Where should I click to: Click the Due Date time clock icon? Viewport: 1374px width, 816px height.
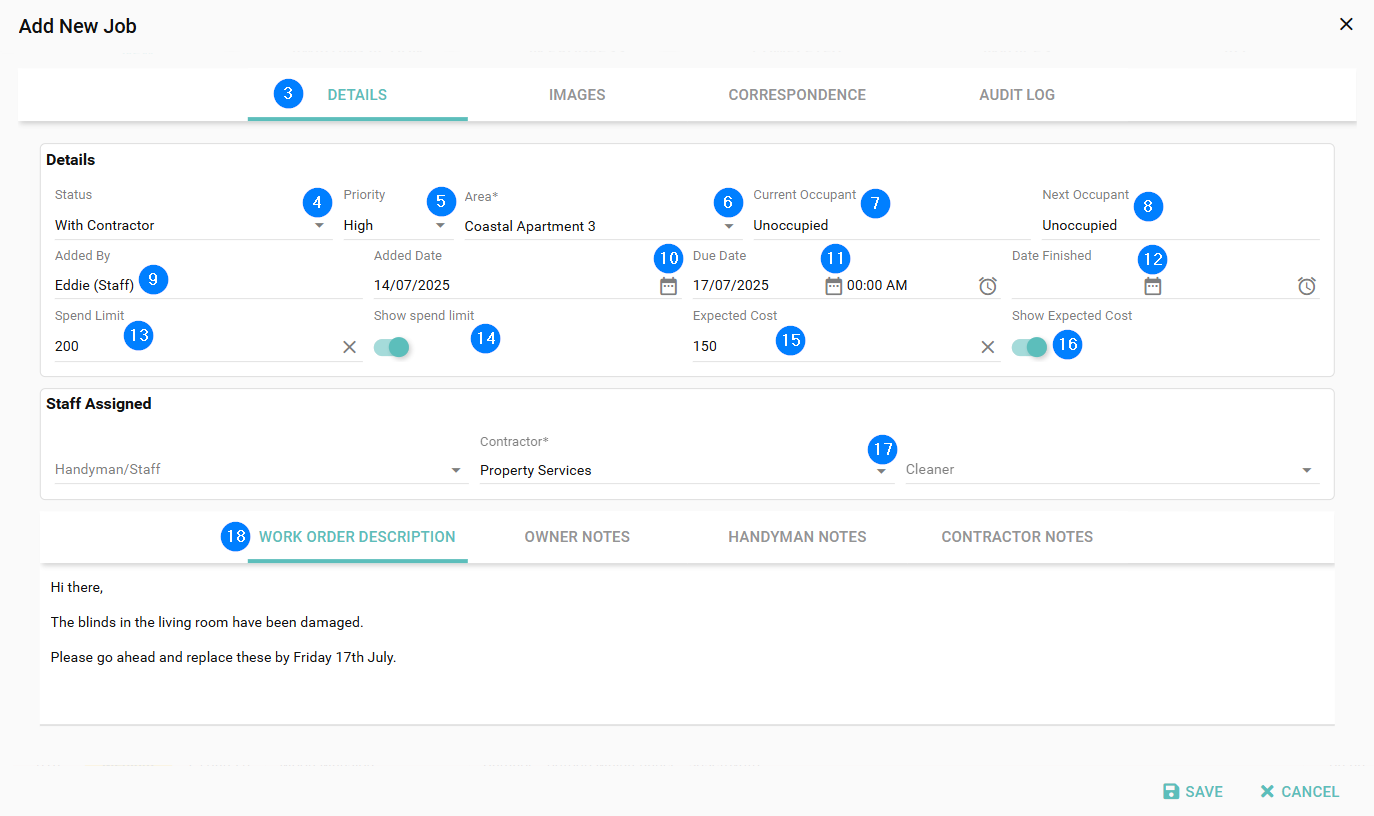tap(987, 286)
